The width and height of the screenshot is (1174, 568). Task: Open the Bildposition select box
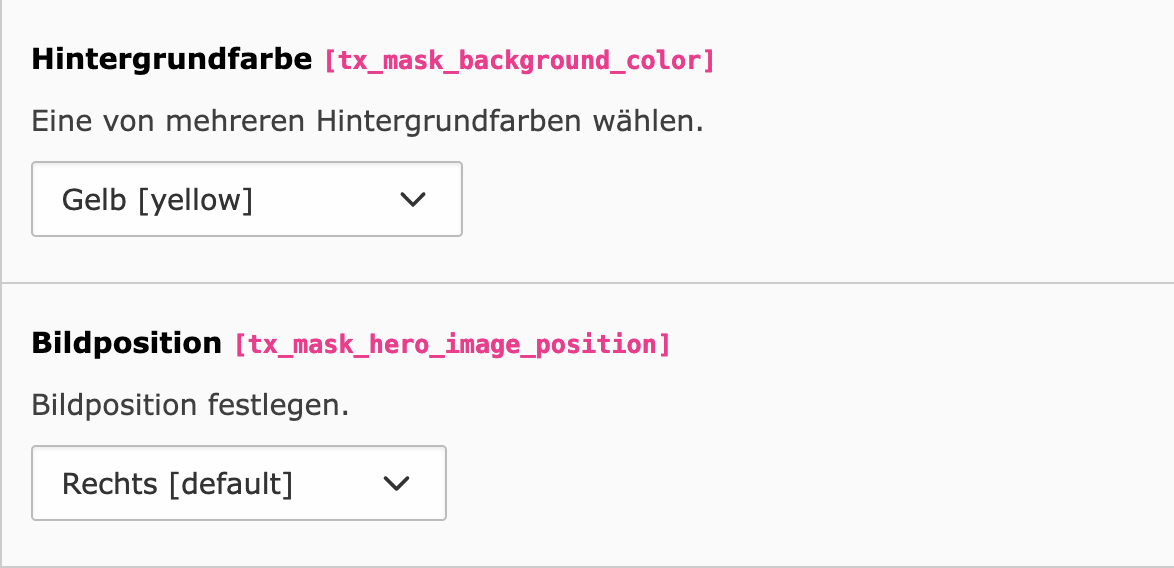[x=238, y=484]
